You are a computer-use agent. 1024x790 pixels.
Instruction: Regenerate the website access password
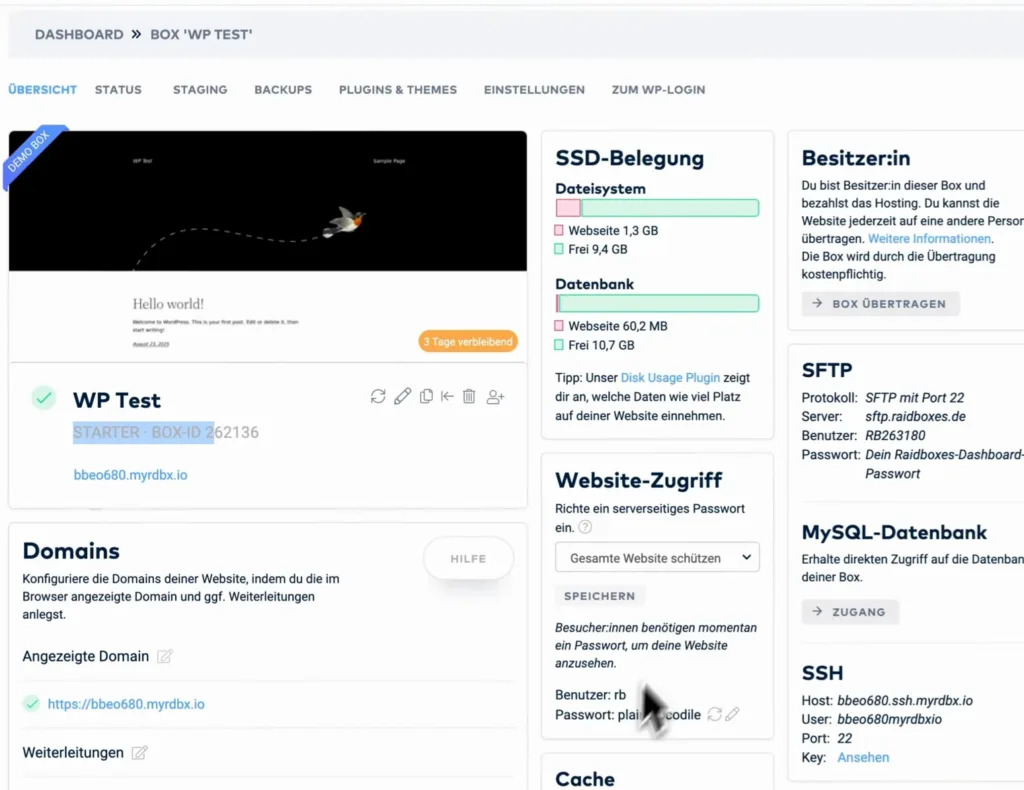tap(714, 714)
